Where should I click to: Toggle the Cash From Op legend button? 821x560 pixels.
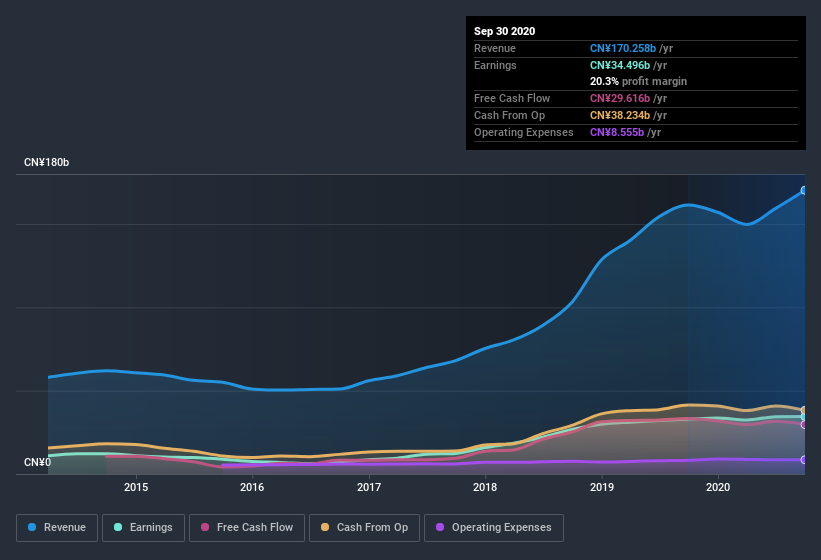364,528
